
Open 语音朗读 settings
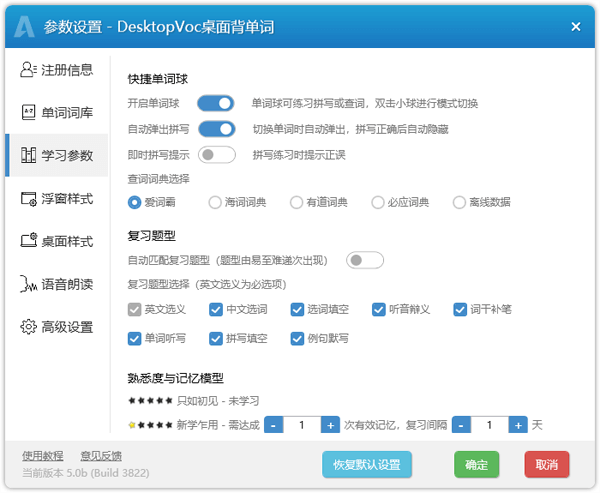(x=57, y=284)
